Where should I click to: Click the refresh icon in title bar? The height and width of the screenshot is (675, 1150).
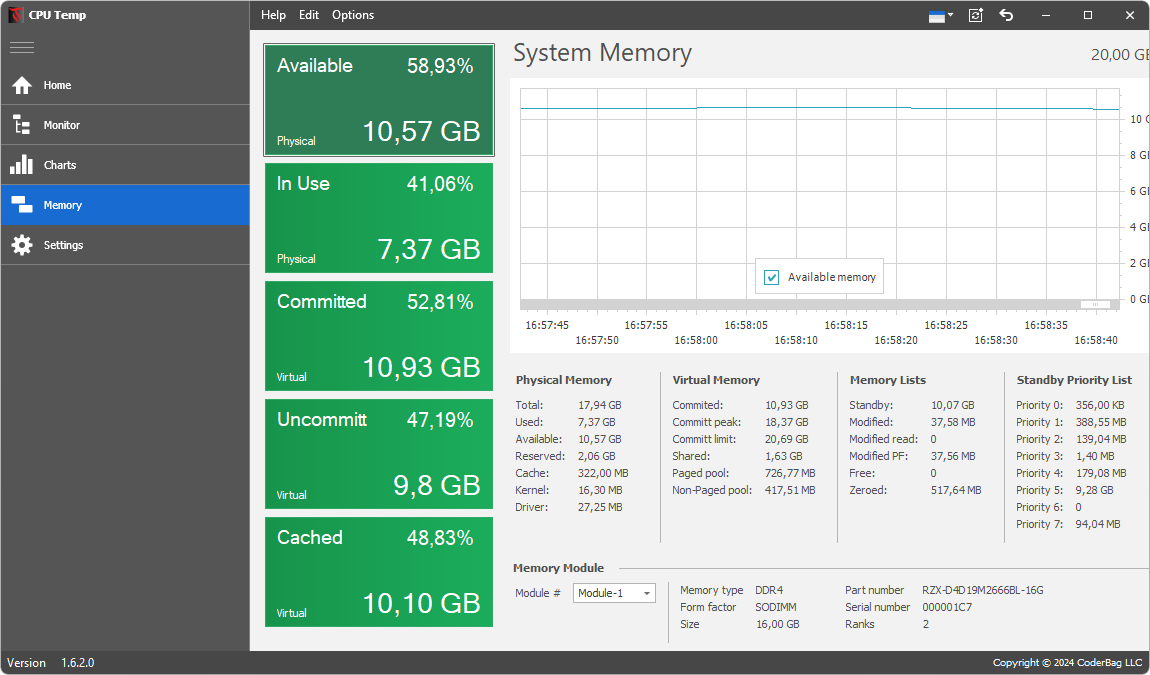976,15
